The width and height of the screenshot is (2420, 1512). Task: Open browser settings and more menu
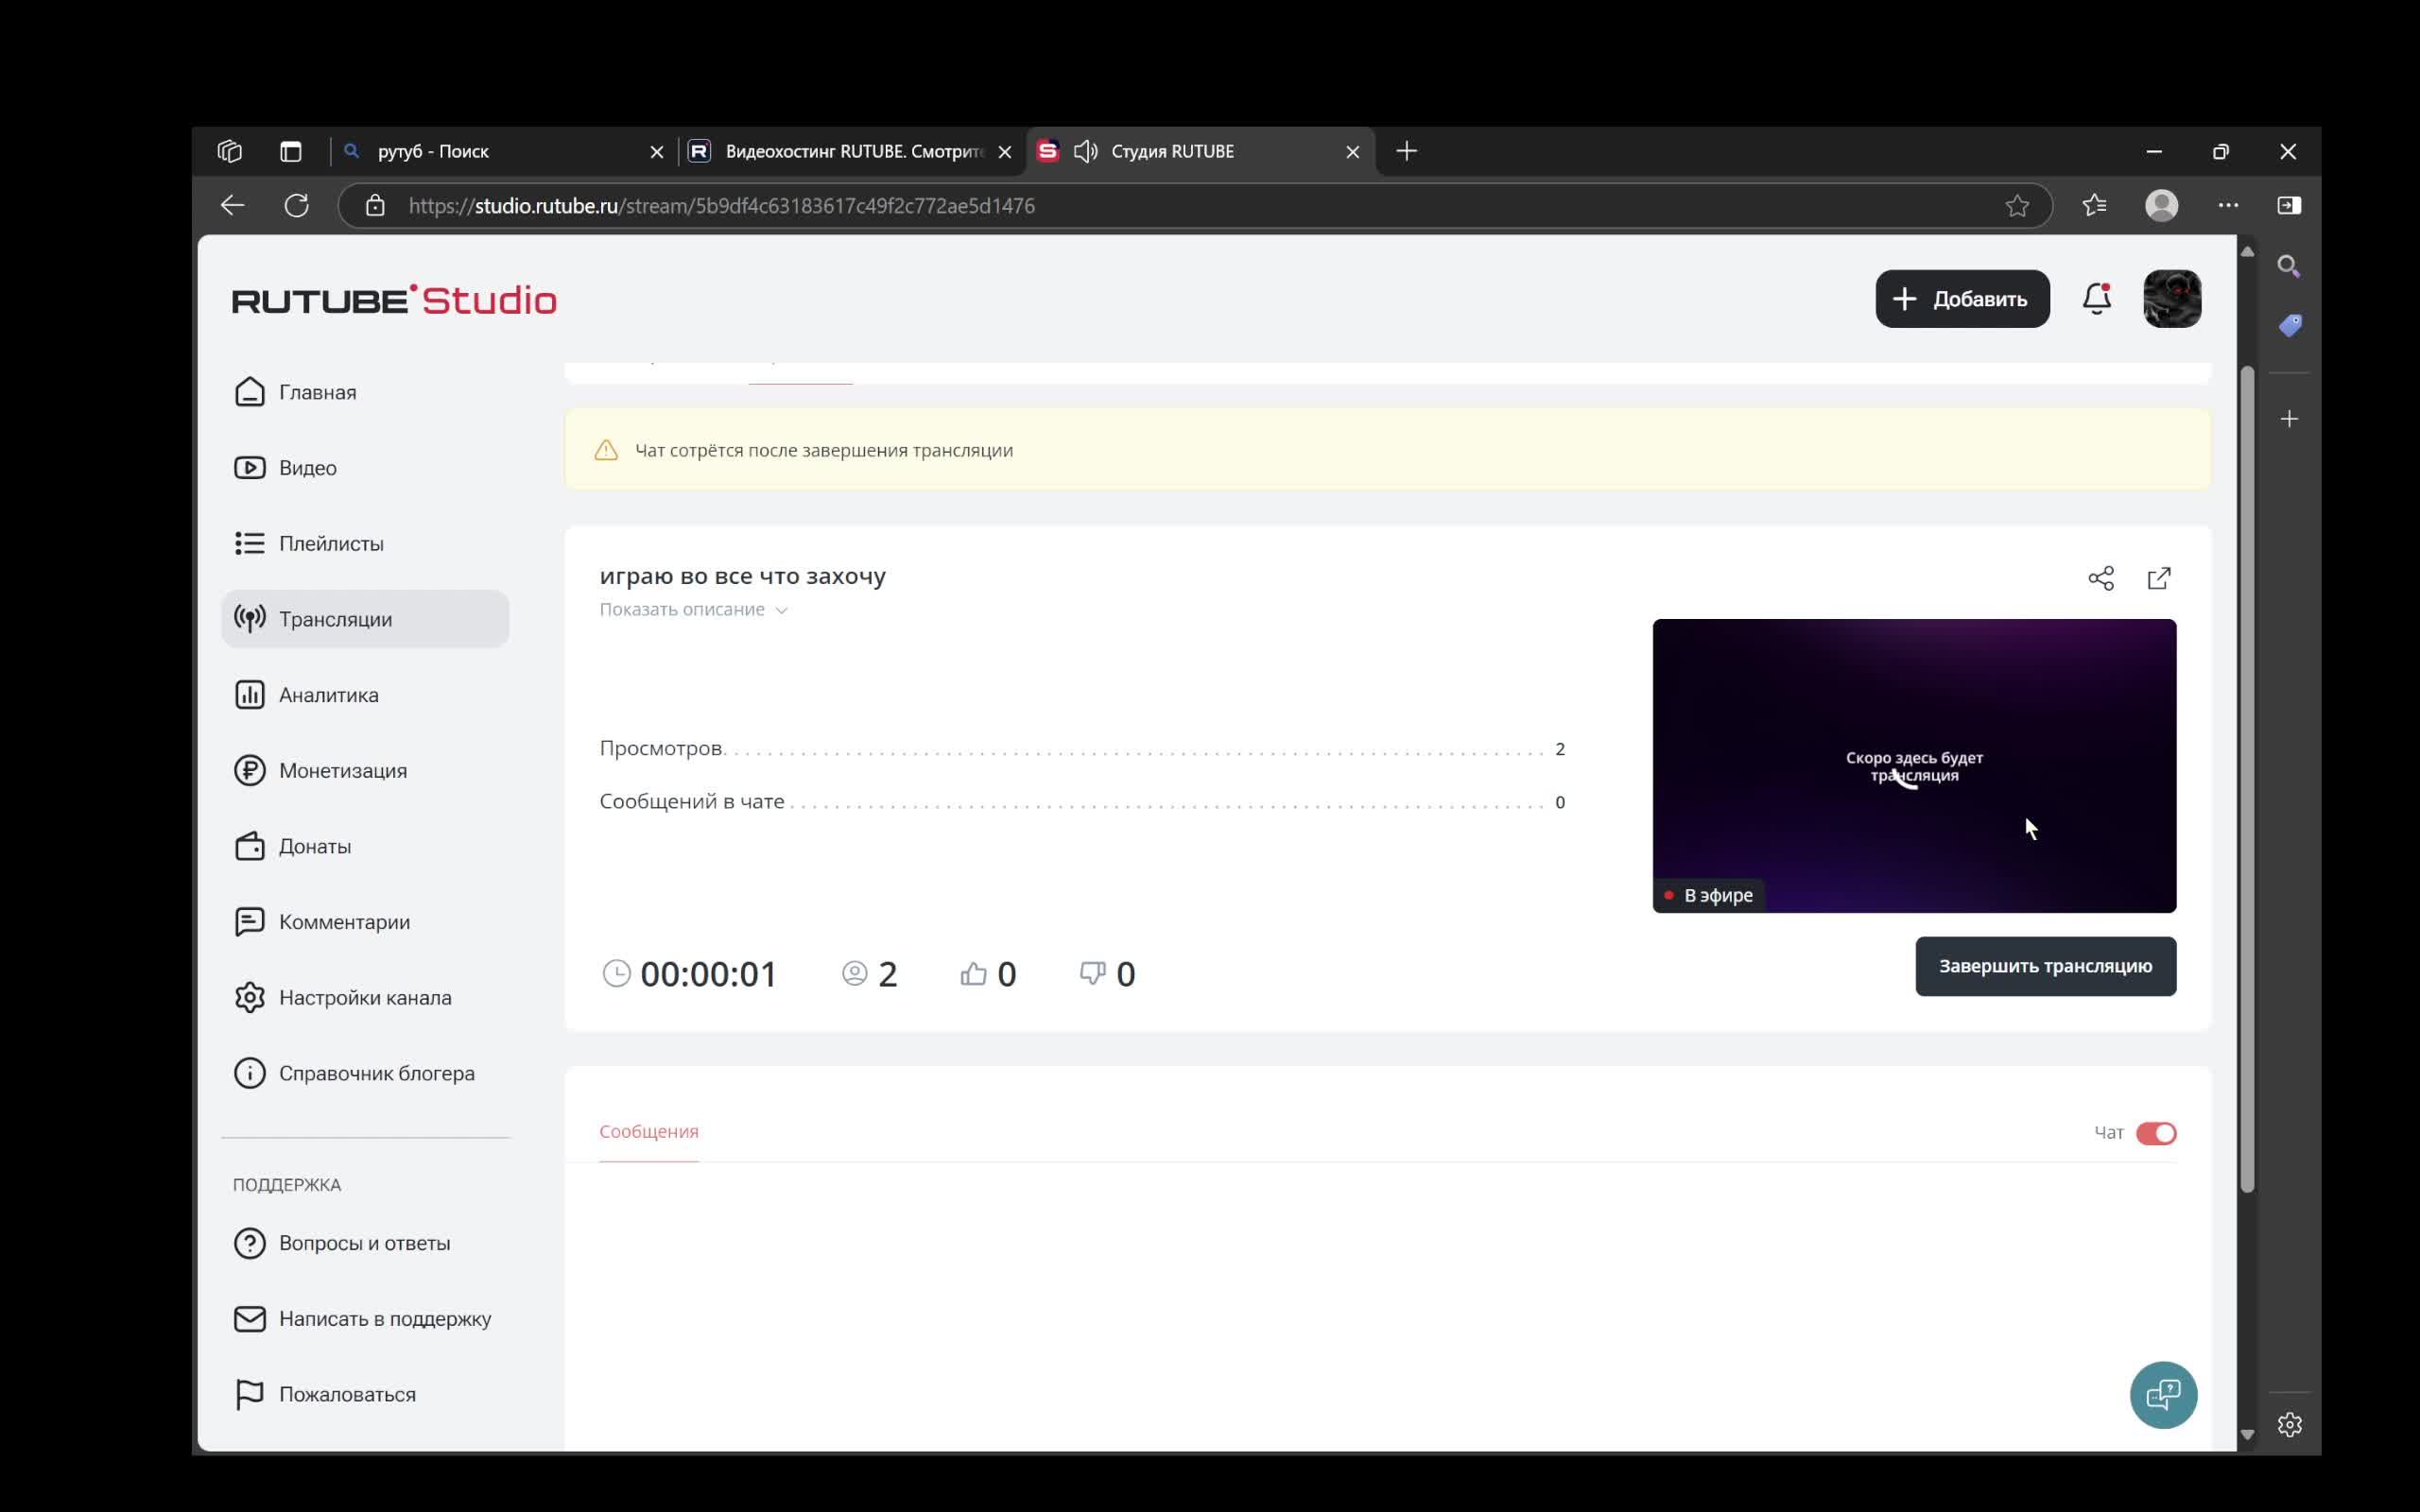pos(2228,206)
